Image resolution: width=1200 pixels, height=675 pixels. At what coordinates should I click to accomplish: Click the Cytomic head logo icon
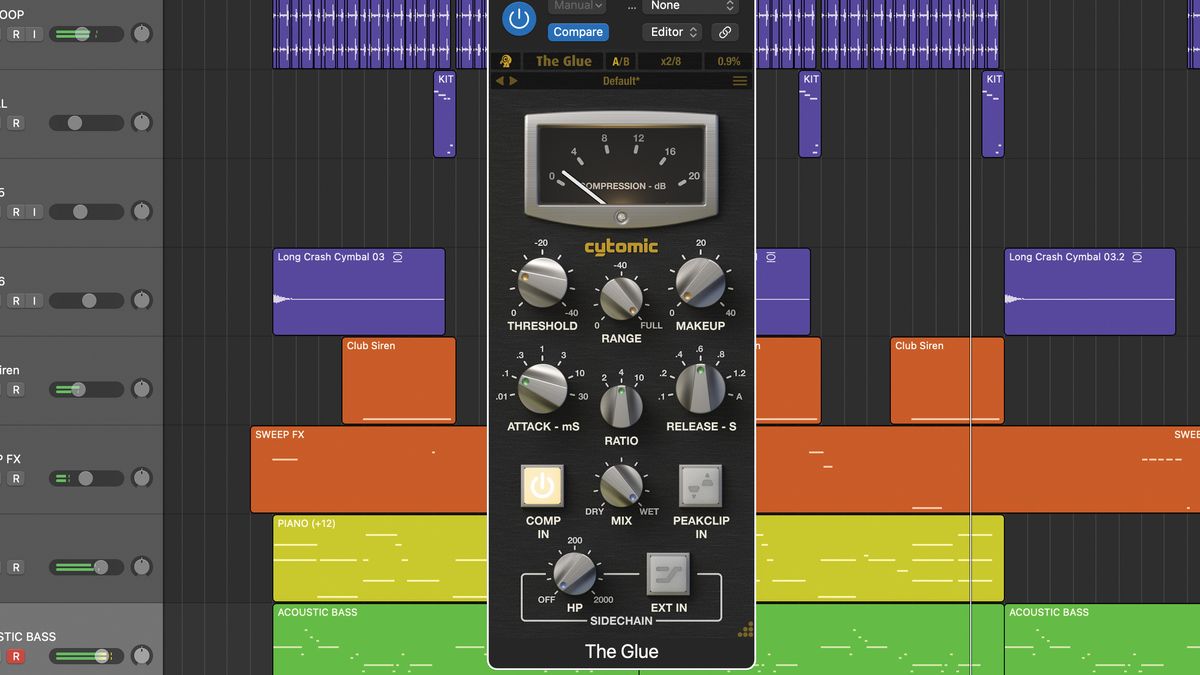coord(507,61)
